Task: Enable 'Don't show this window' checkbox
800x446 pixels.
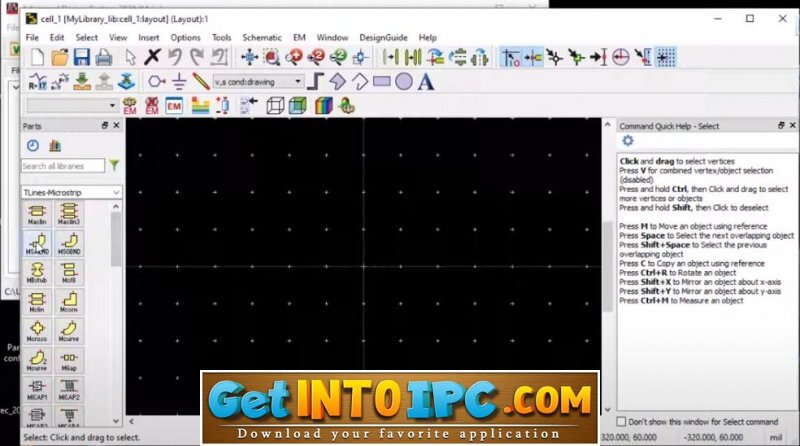Action: pyautogui.click(x=621, y=422)
